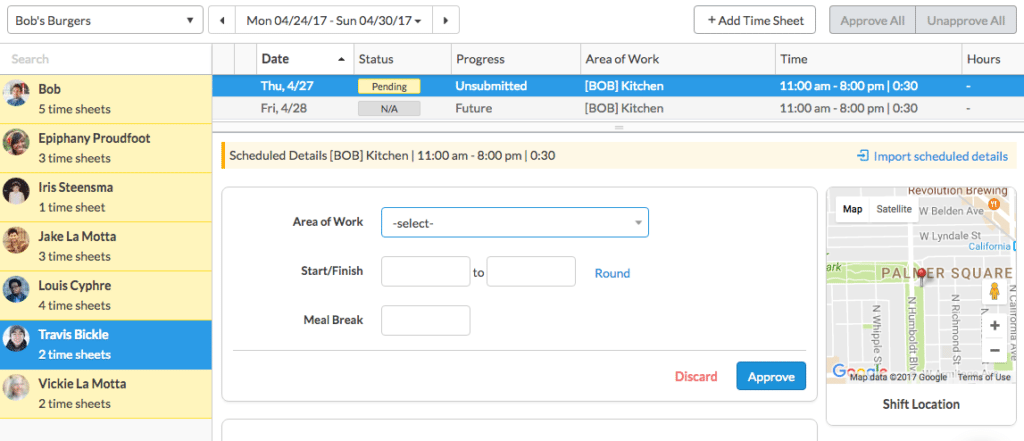Sort by the Hours column header
Image resolution: width=1024 pixels, height=441 pixels.
pyautogui.click(x=992, y=59)
